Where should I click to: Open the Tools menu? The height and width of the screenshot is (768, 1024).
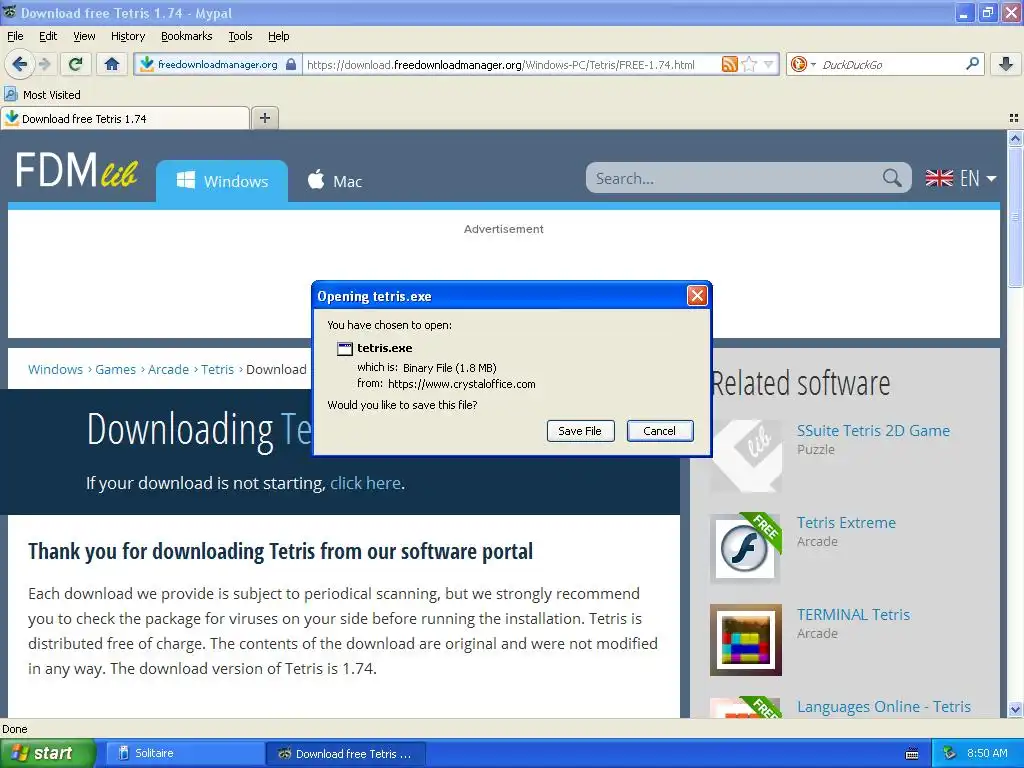coord(240,36)
